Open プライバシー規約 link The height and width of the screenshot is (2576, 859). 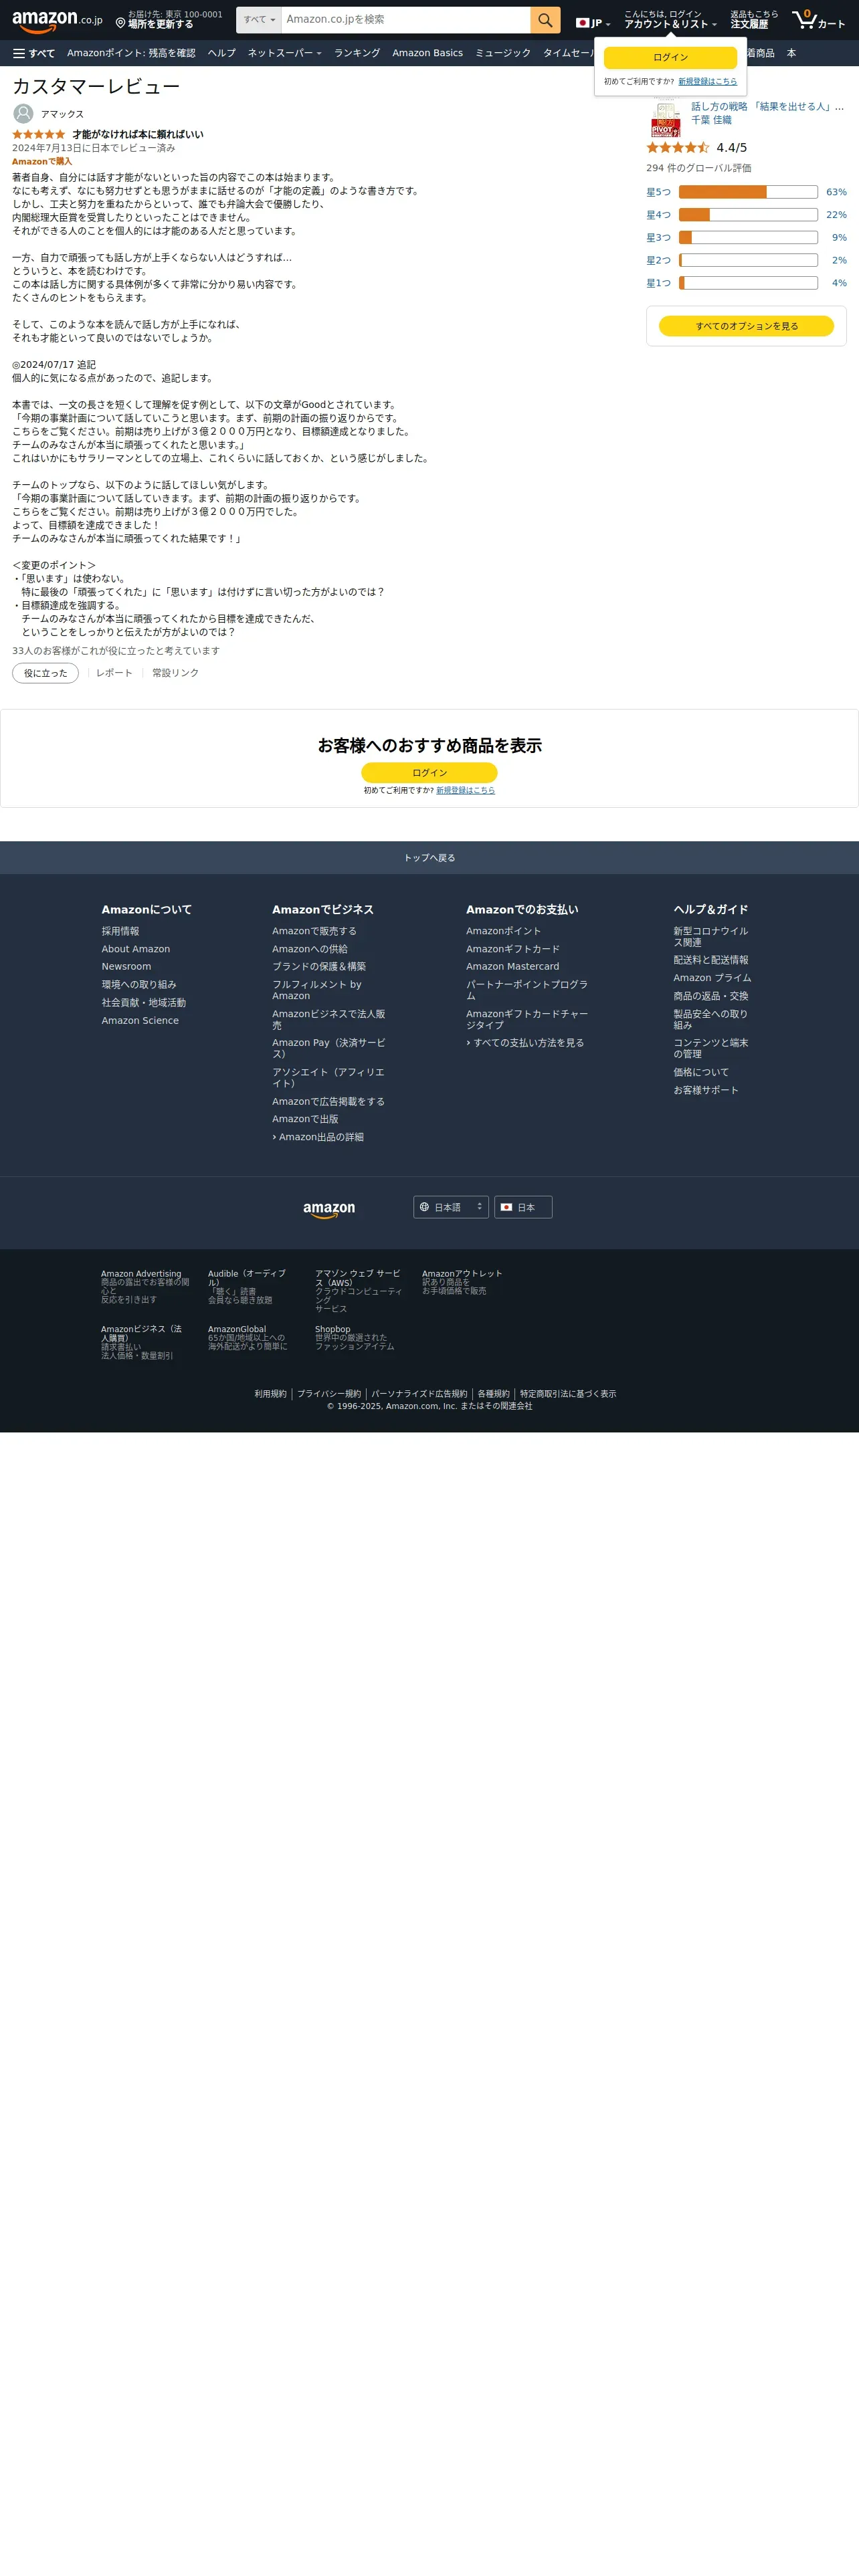point(329,1394)
